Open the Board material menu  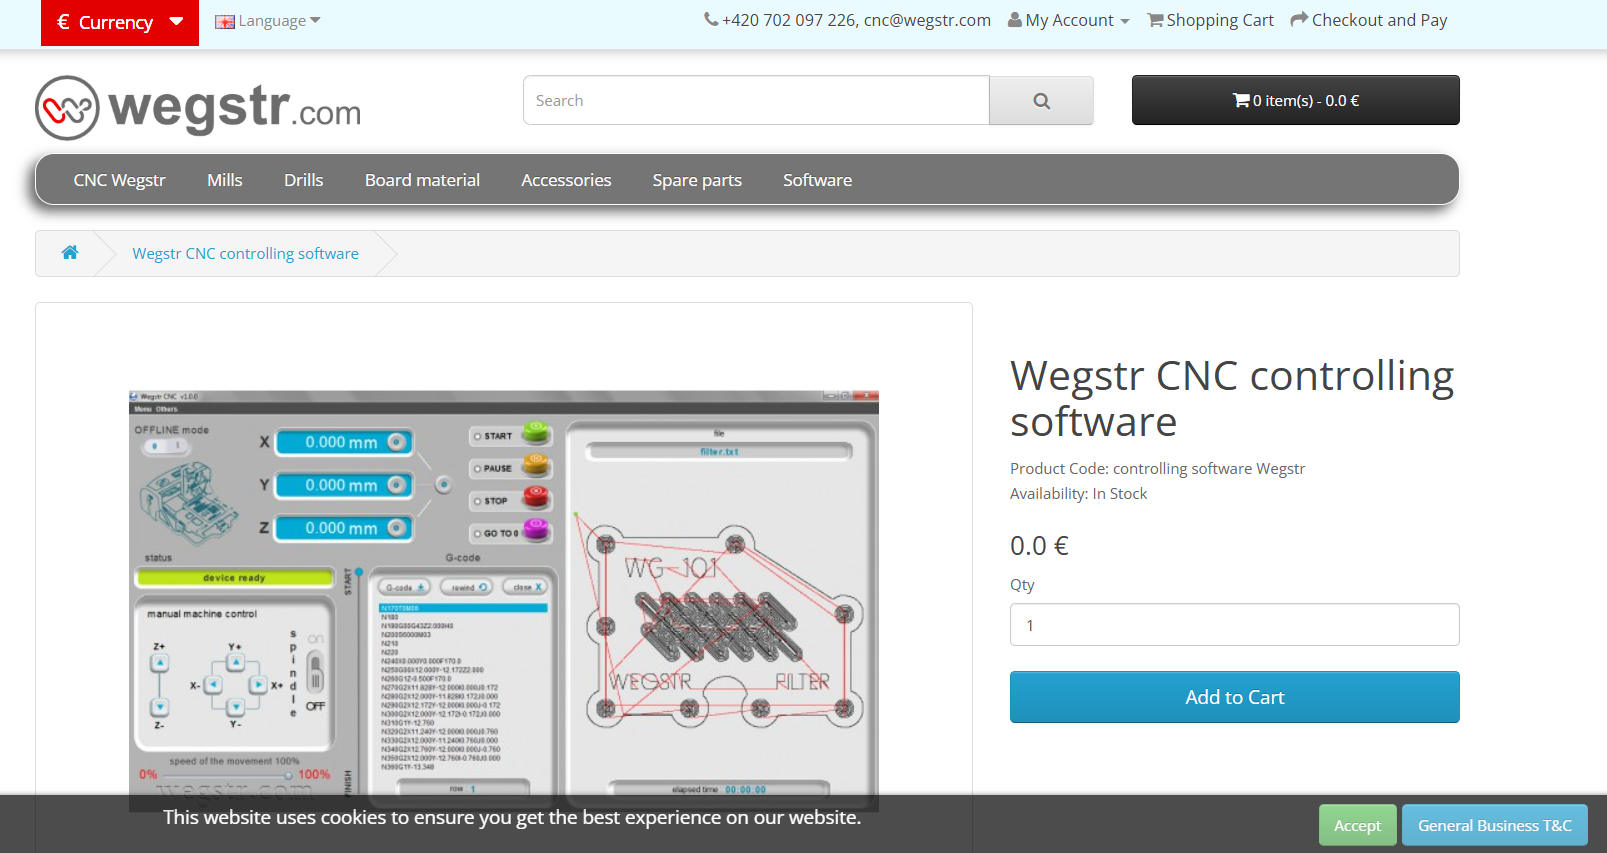pyautogui.click(x=422, y=180)
